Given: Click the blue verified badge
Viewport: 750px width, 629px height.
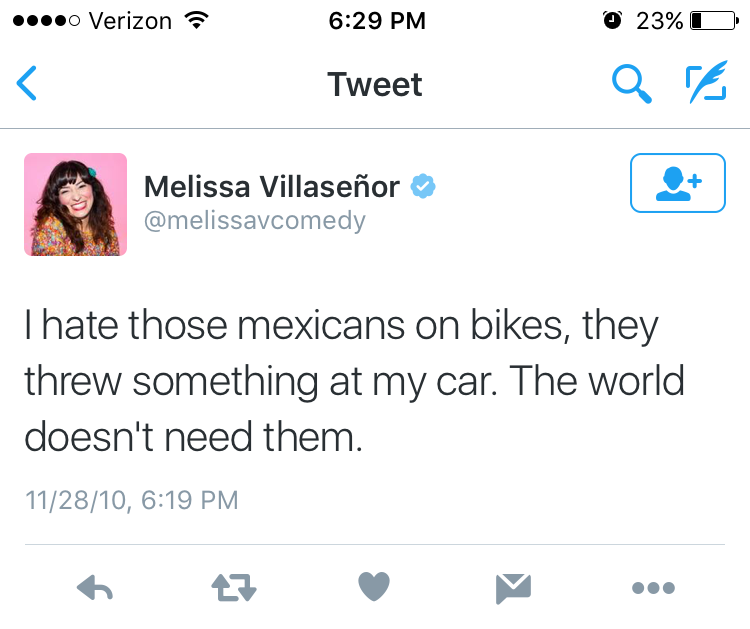Looking at the screenshot, I should click(x=423, y=186).
